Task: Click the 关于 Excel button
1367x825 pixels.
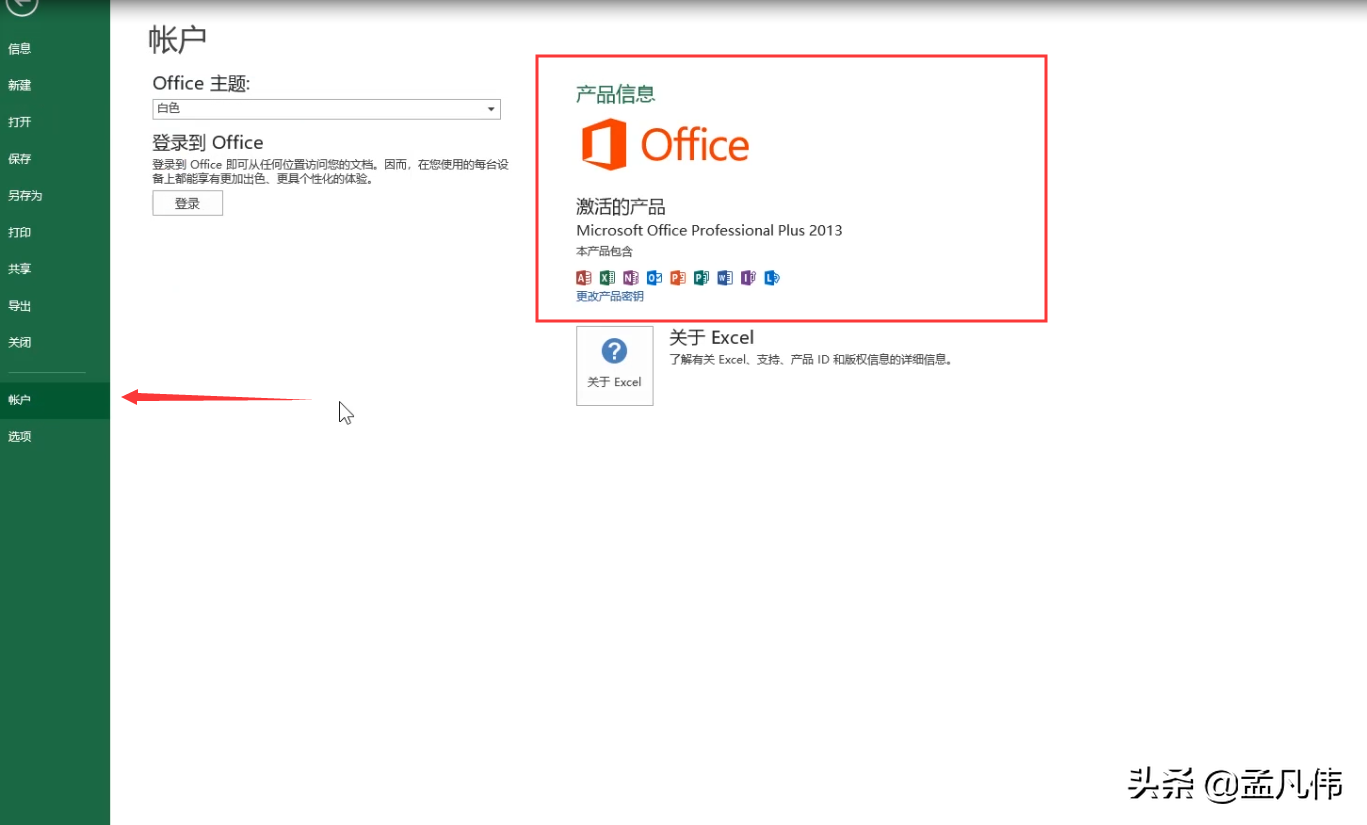Action: 615,365
